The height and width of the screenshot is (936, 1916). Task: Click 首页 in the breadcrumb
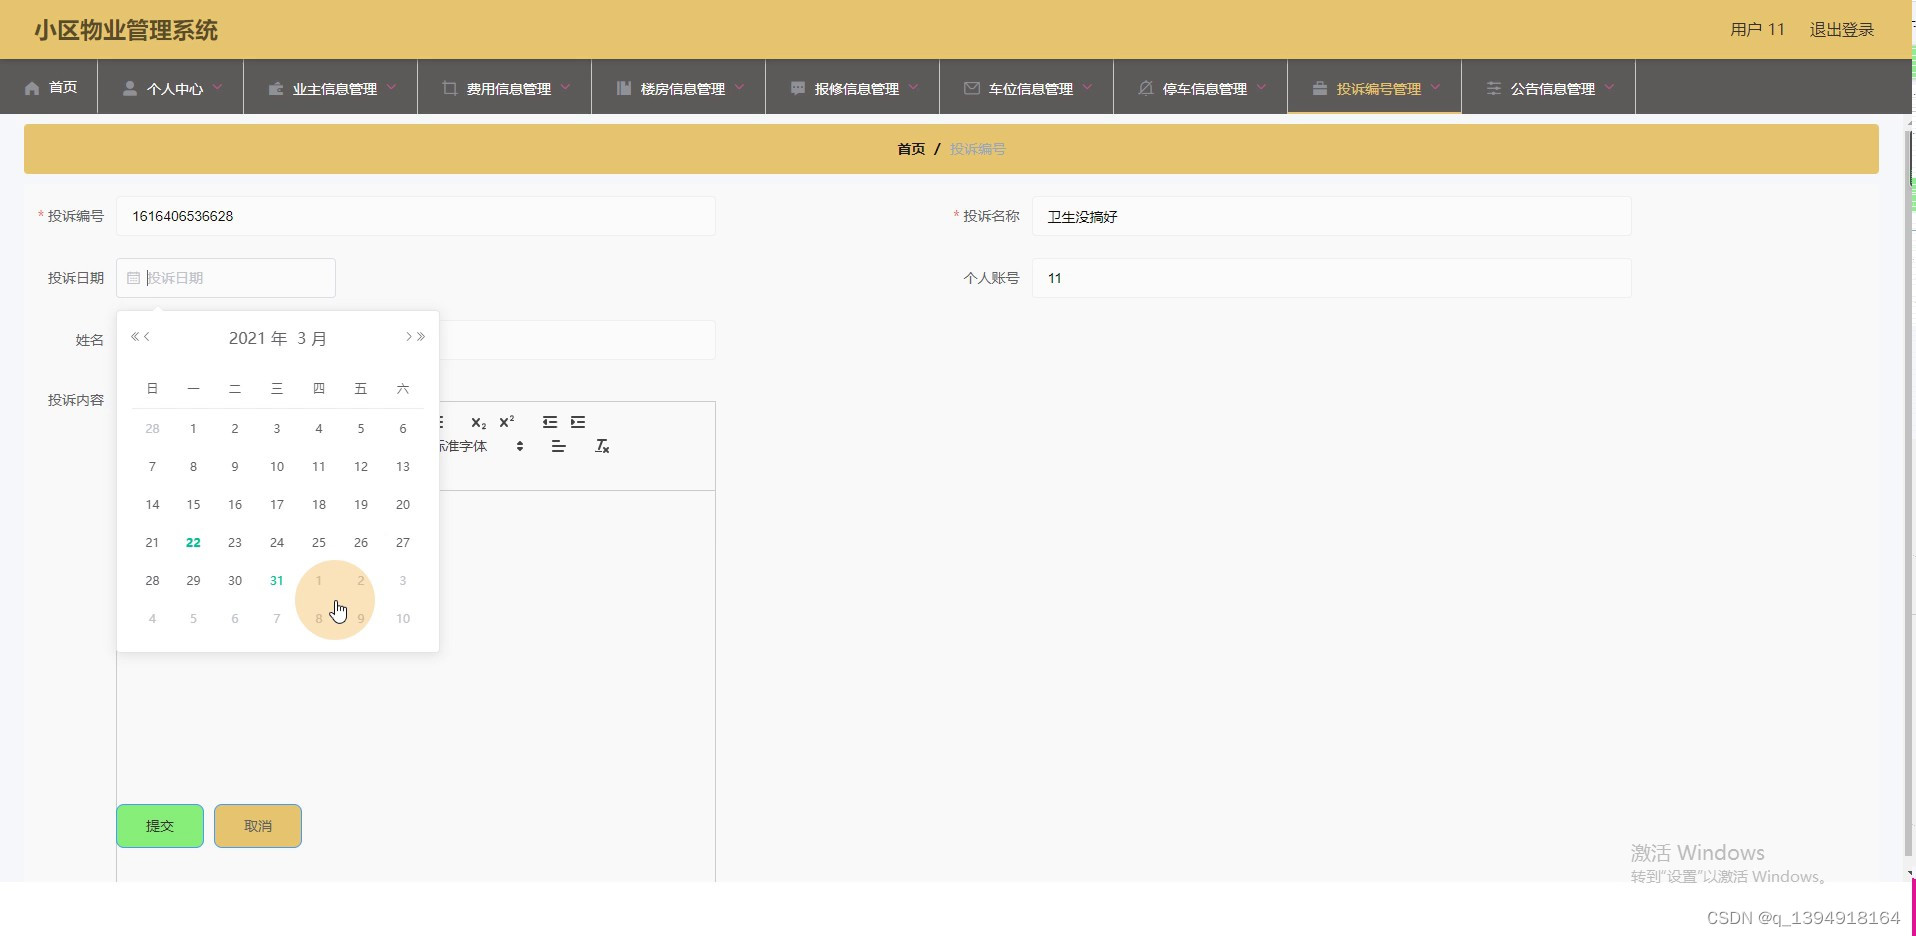click(911, 149)
